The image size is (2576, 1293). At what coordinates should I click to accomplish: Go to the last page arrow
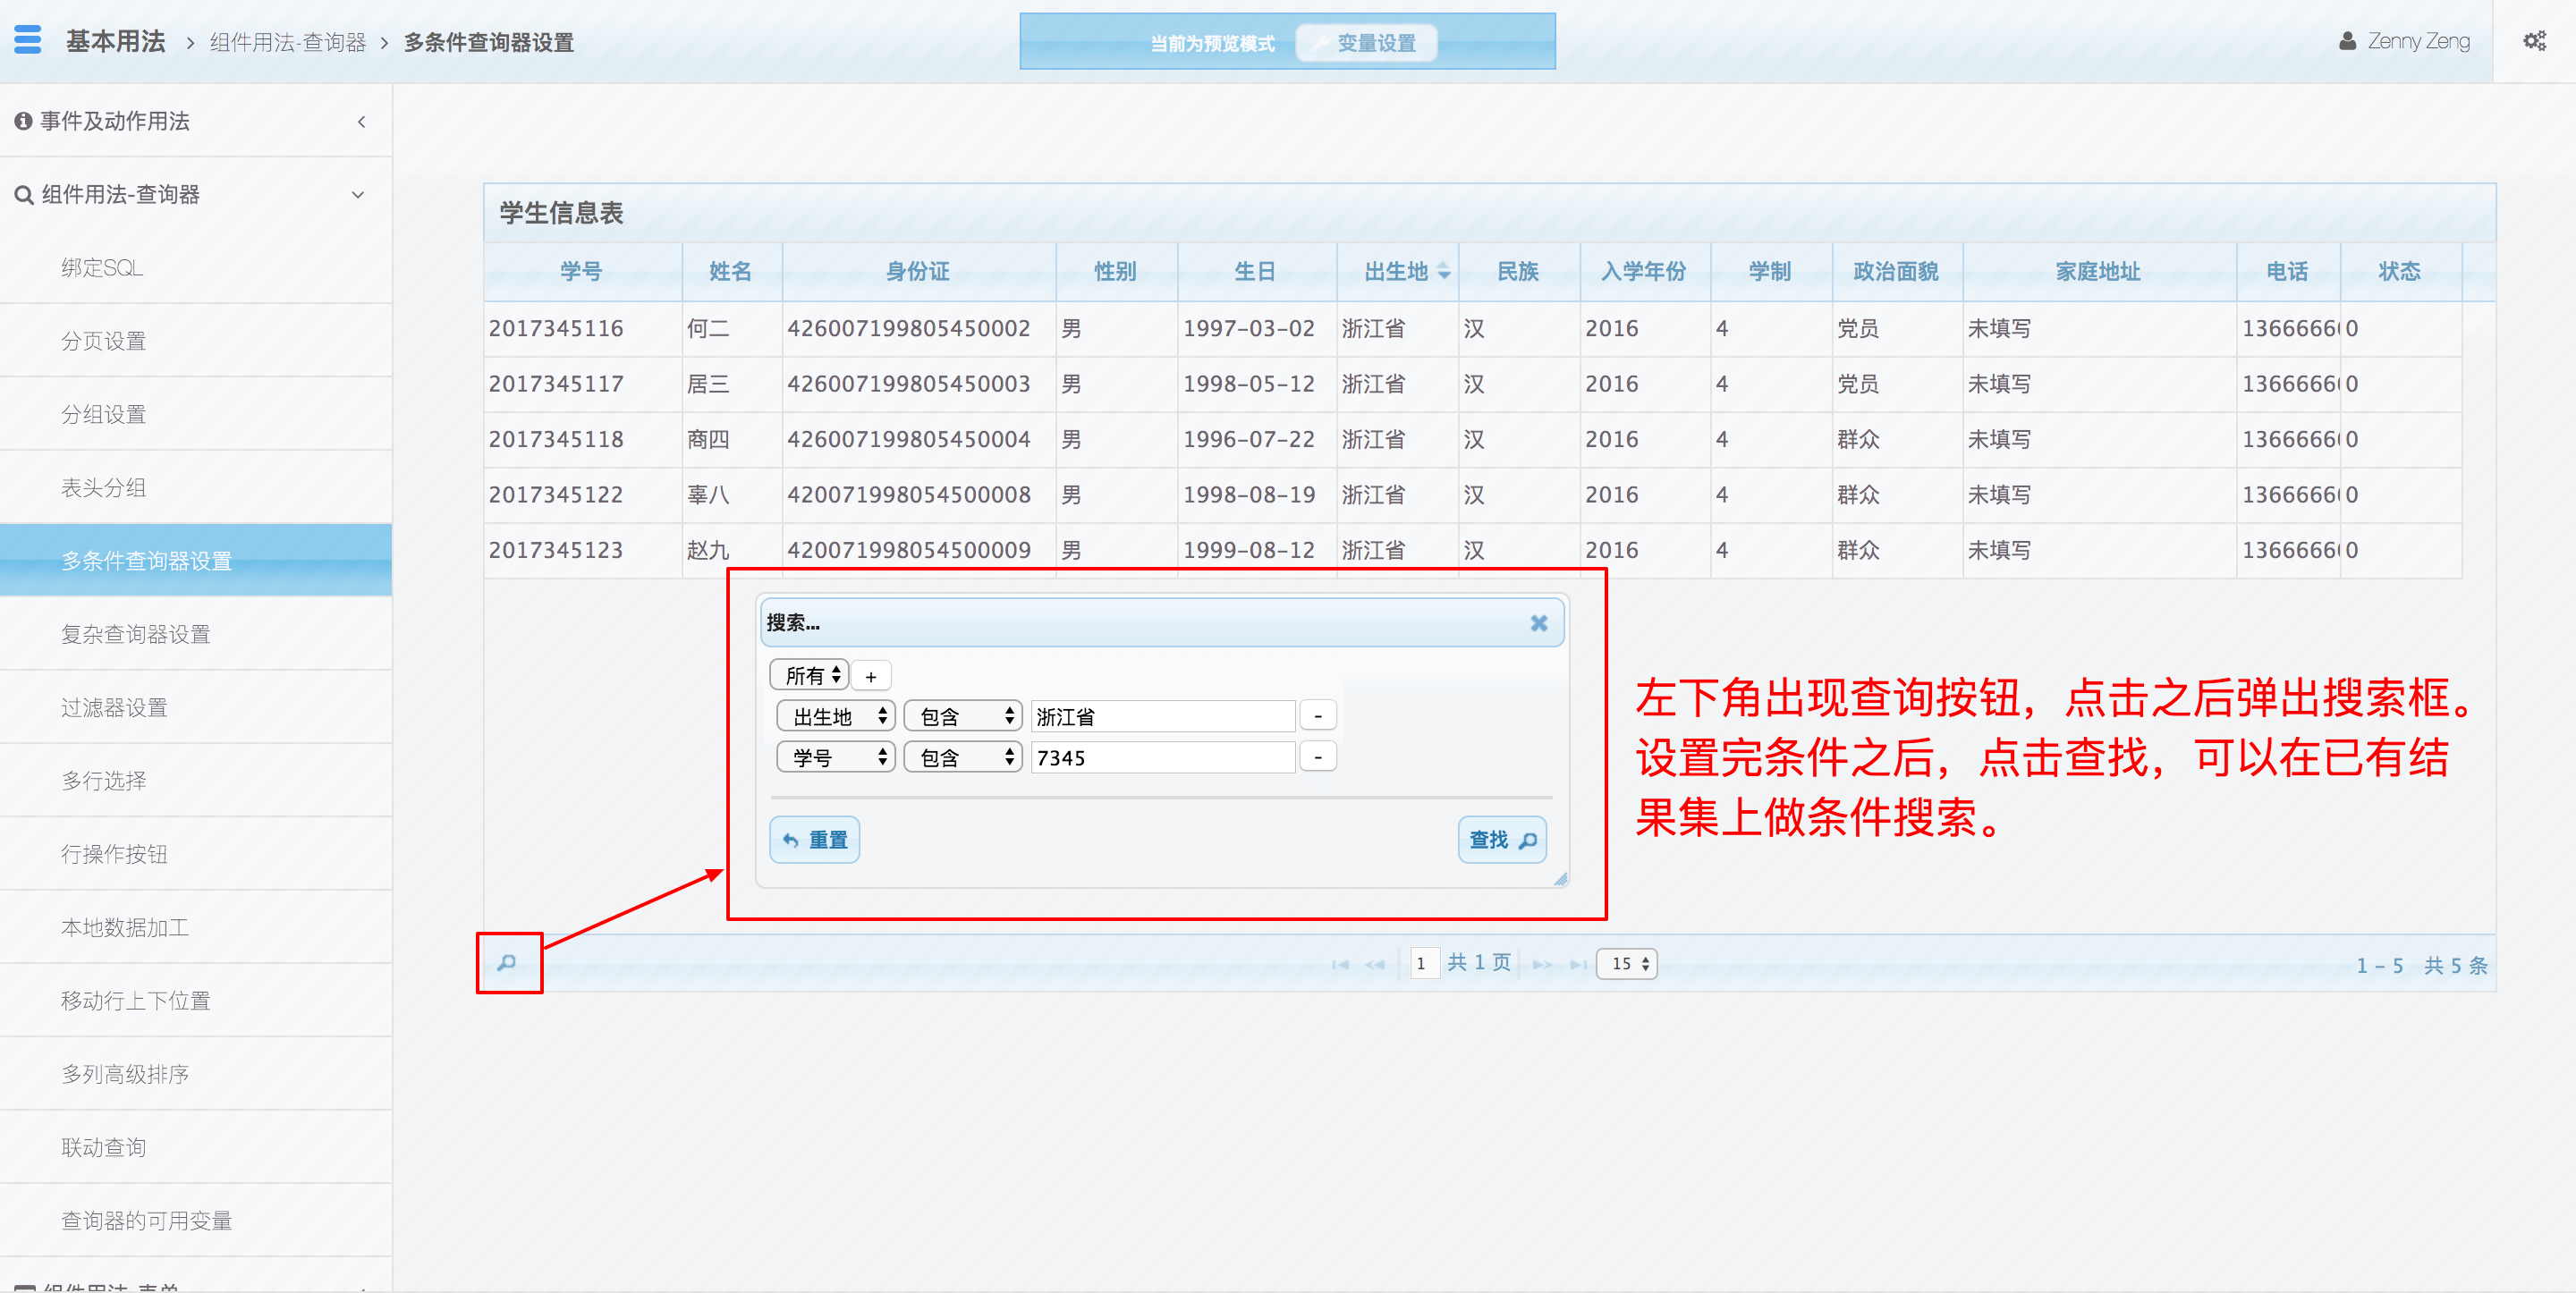tap(1577, 964)
